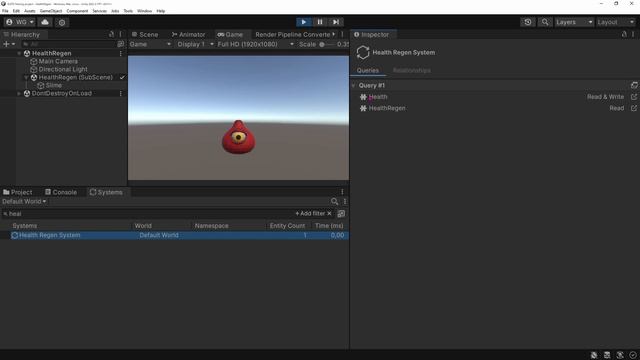The height and width of the screenshot is (360, 640).
Task: Open the Game view mode dropdown
Action: tap(150, 44)
